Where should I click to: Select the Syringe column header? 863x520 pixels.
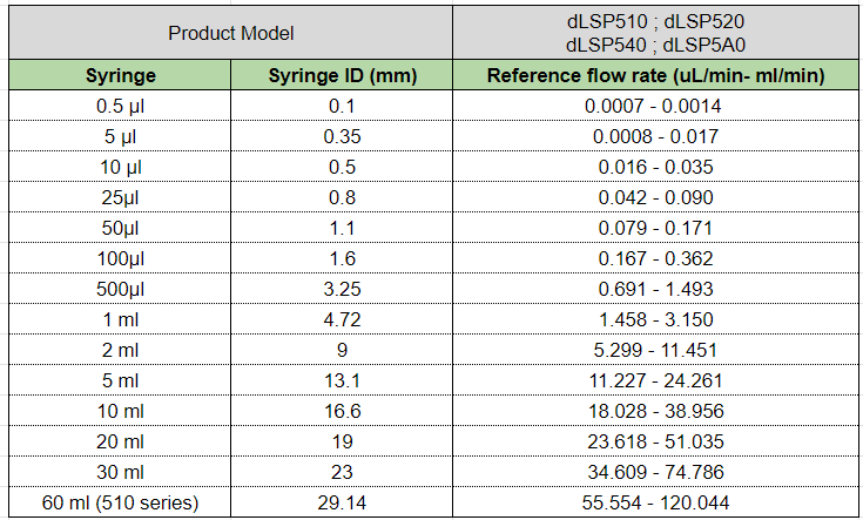coord(120,76)
